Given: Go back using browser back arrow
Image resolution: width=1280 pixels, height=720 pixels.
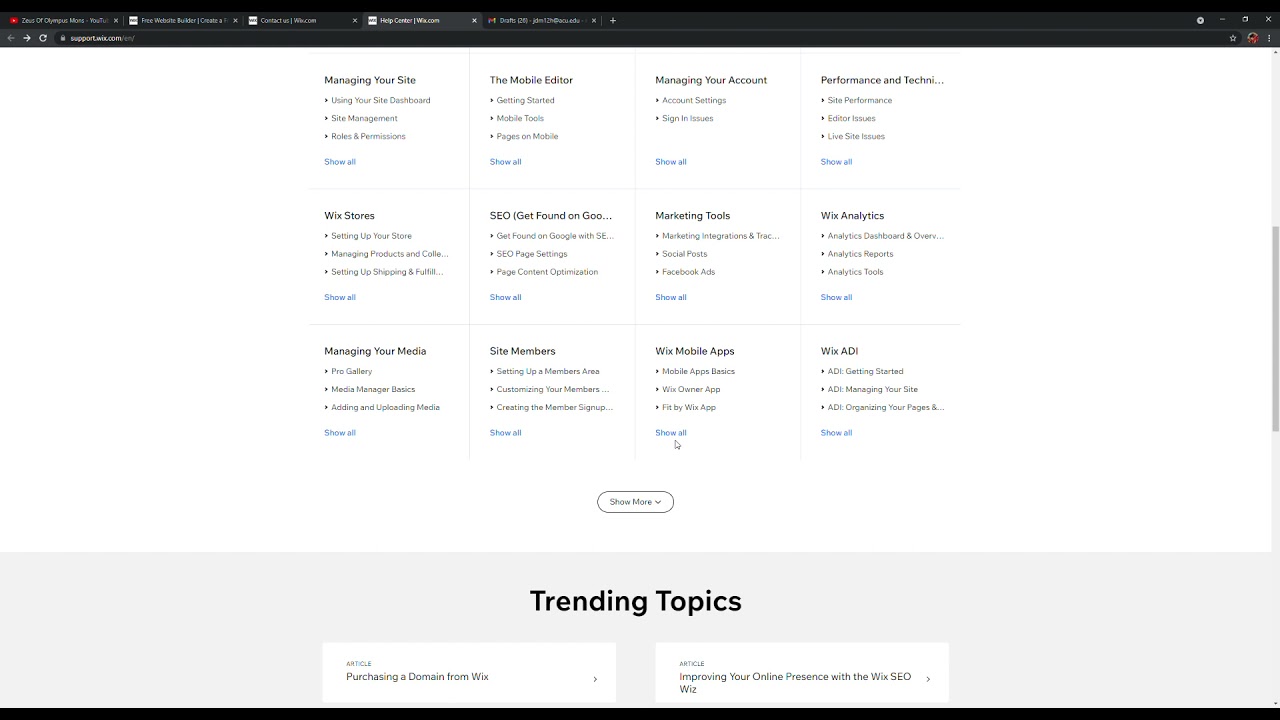Looking at the screenshot, I should tap(11, 38).
